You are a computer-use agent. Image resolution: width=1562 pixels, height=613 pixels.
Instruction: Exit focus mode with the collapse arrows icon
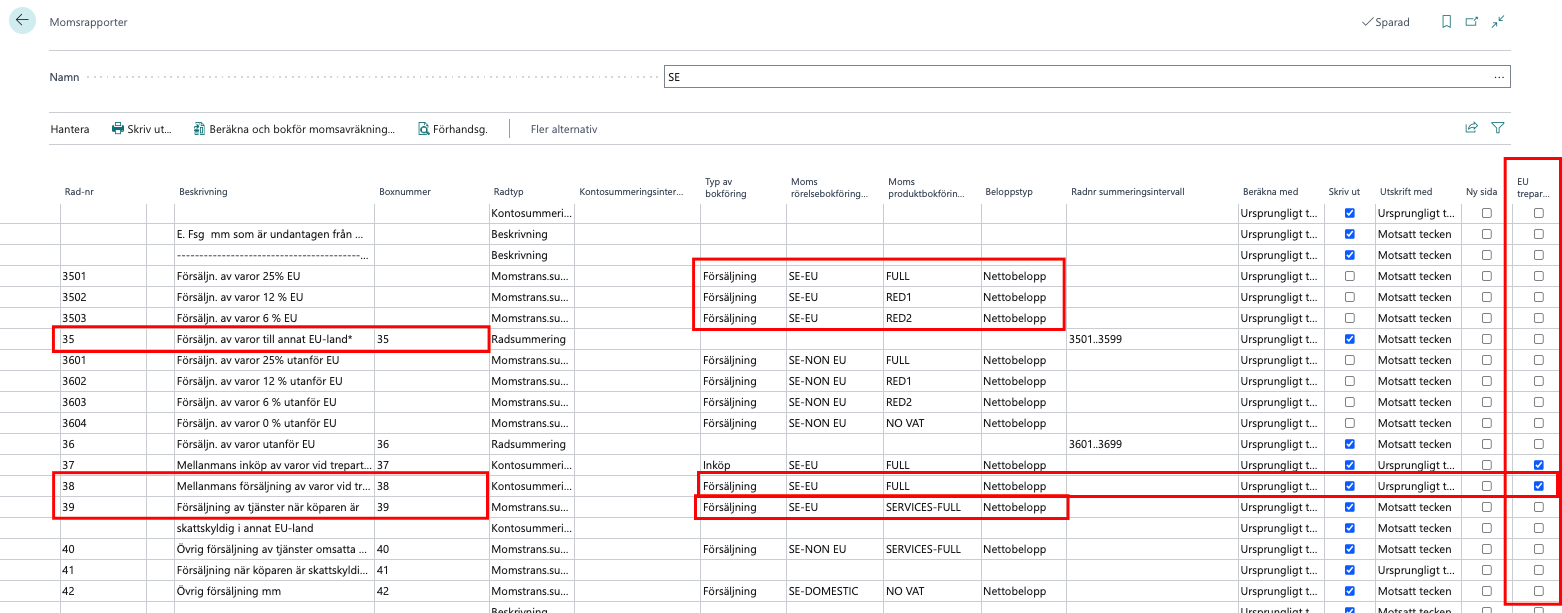point(1497,21)
